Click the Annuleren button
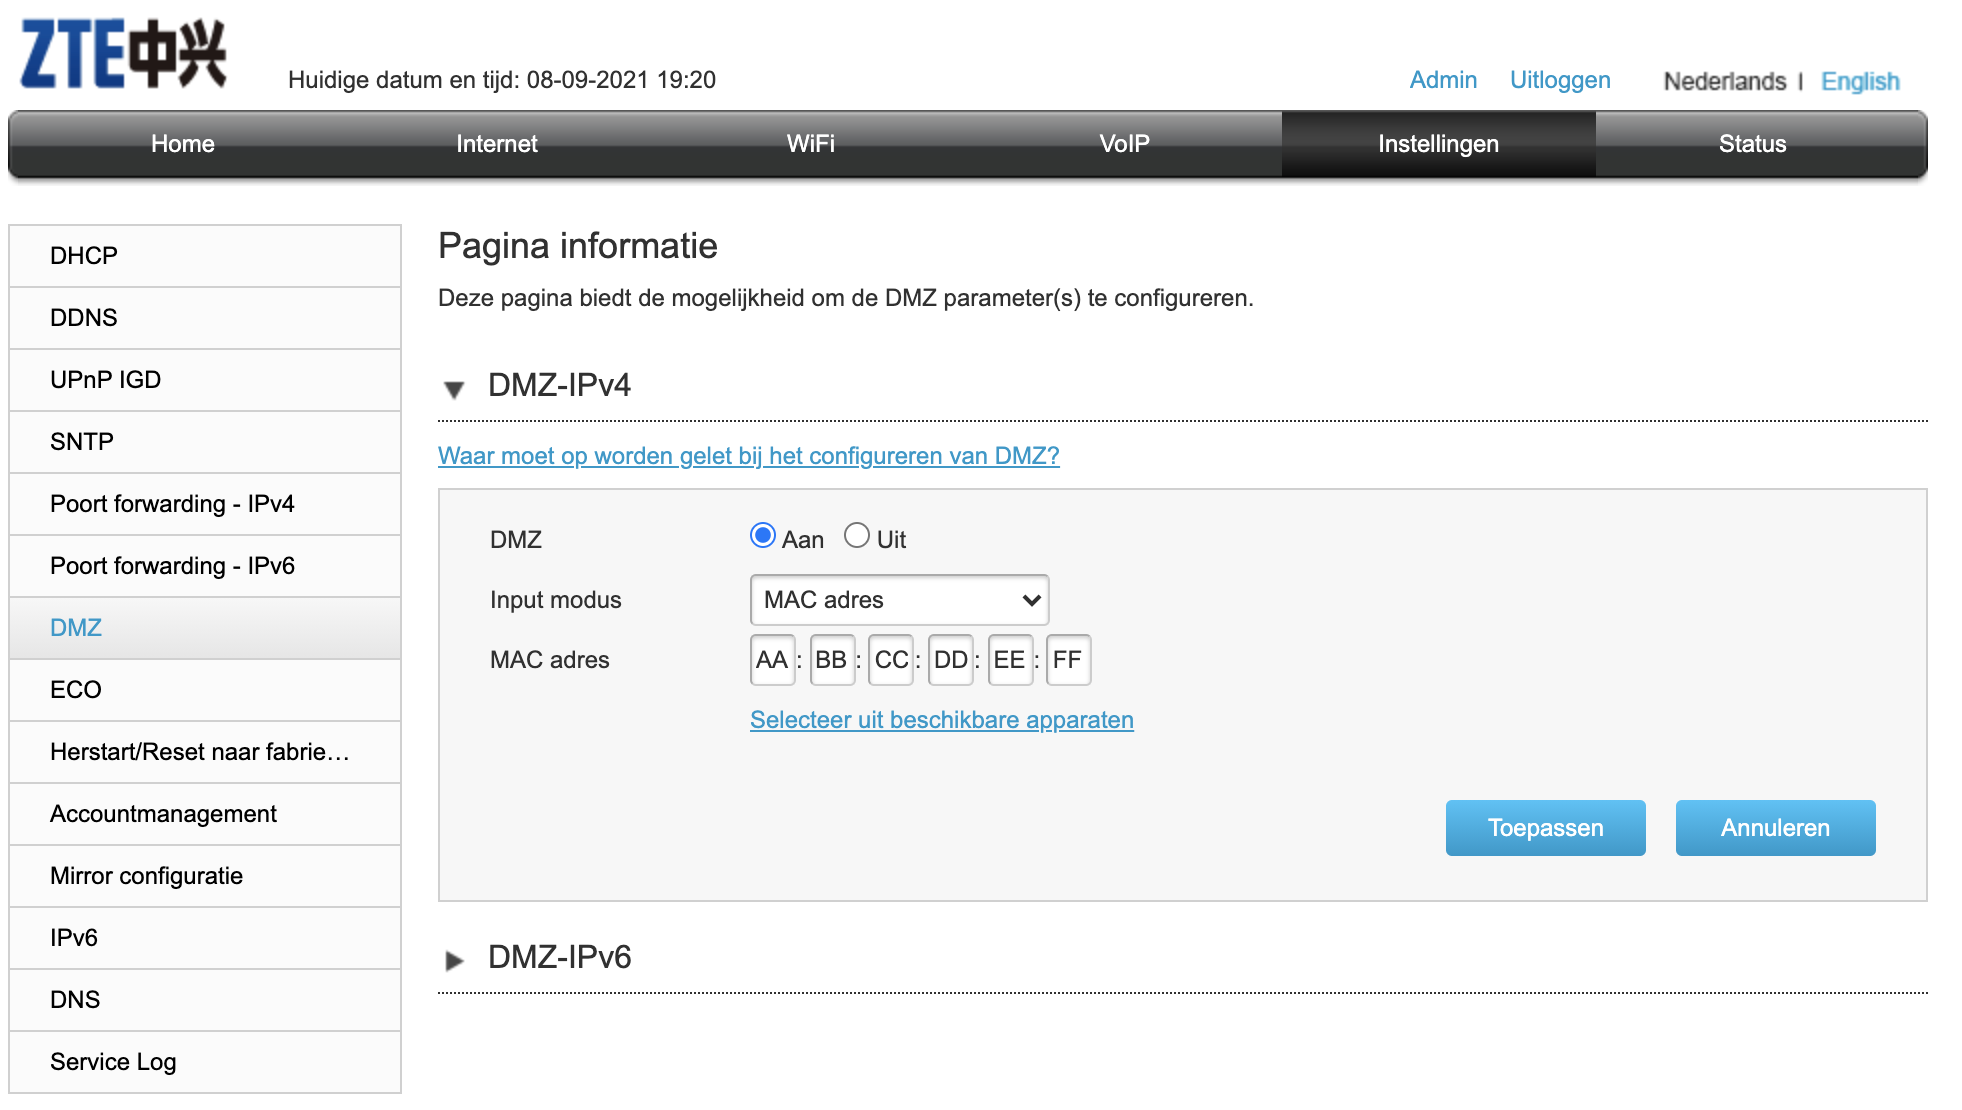The width and height of the screenshot is (1962, 1110). click(1775, 827)
